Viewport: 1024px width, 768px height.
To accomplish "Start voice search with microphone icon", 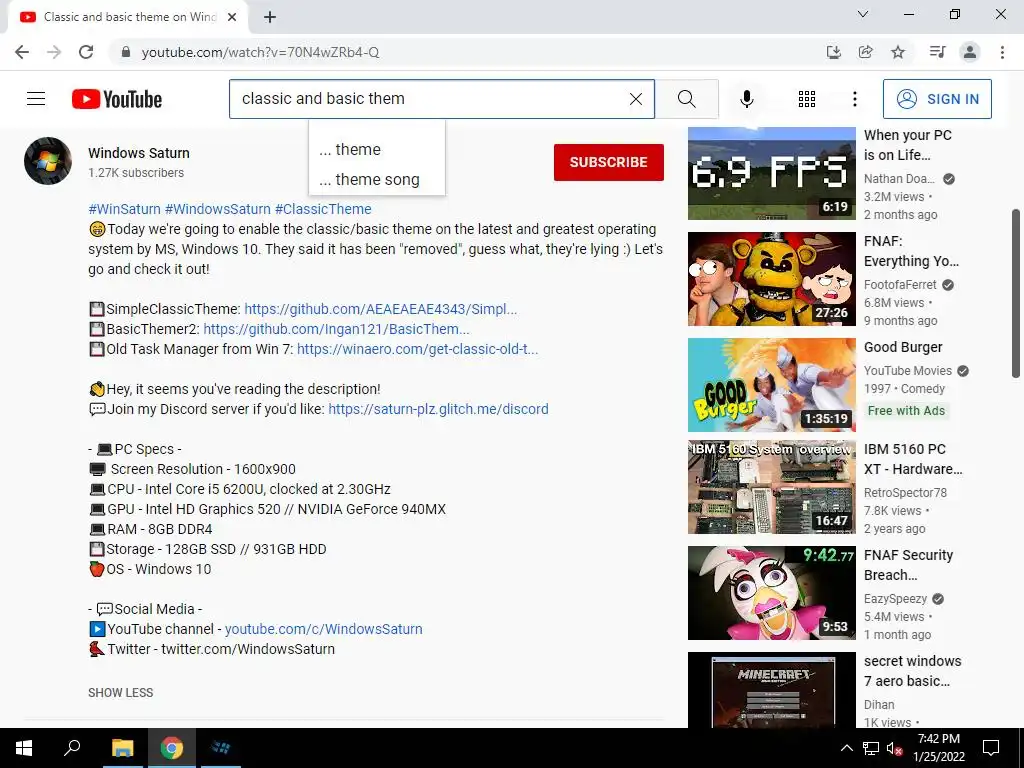I will [x=746, y=99].
